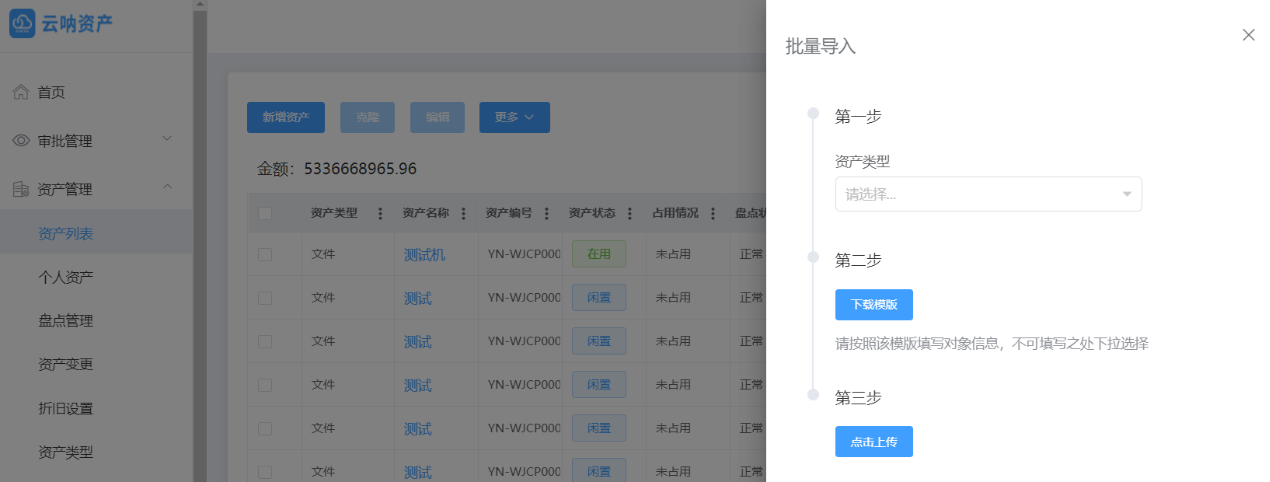
Task: Open the 资产名称 column menu dots
Action: point(464,213)
